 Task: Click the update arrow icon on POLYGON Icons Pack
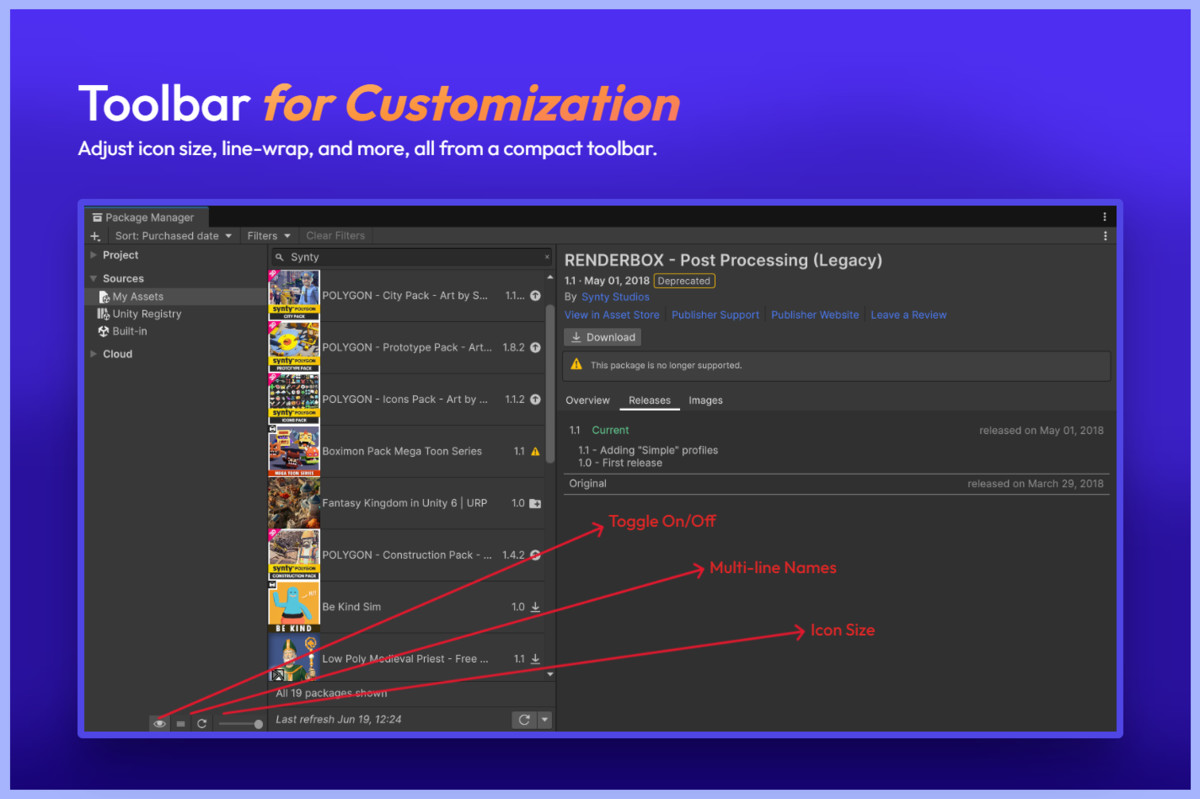pyautogui.click(x=535, y=400)
